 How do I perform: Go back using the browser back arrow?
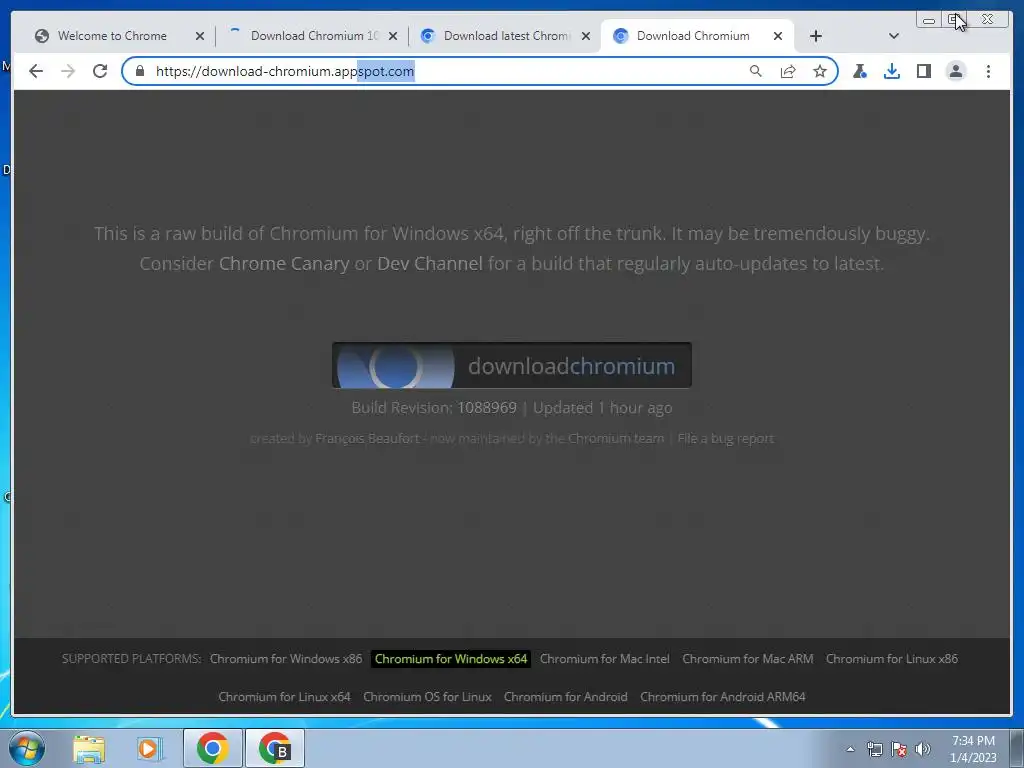pyautogui.click(x=36, y=71)
